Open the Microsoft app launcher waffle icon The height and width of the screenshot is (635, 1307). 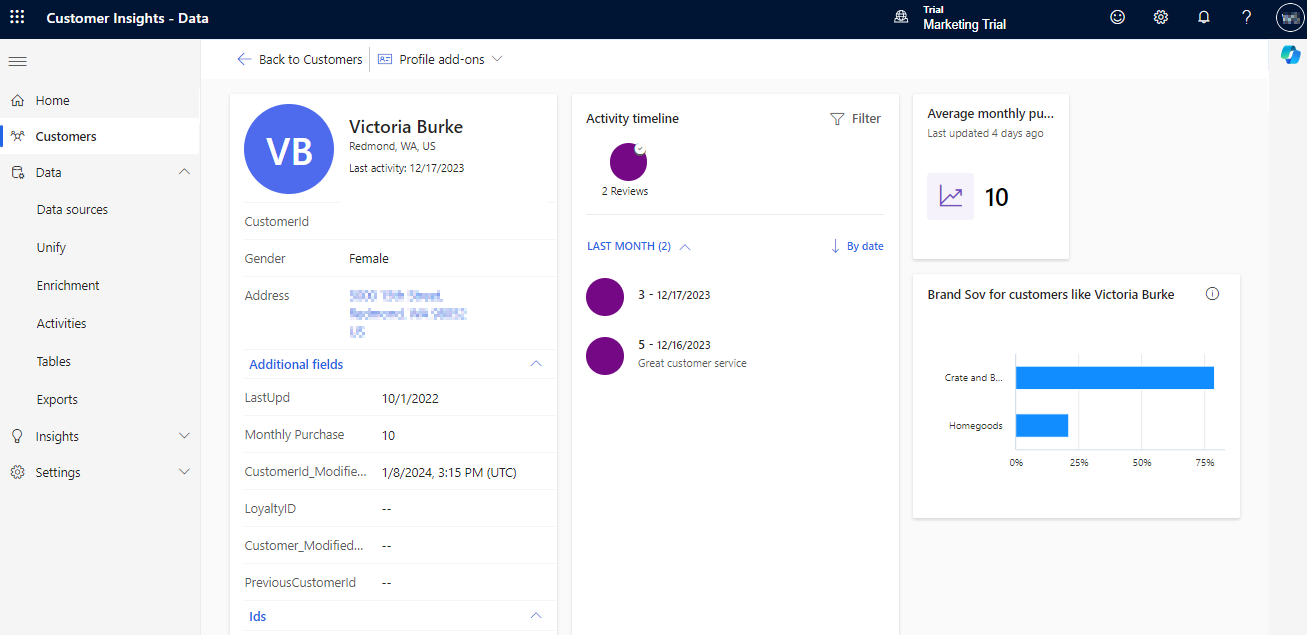17,17
